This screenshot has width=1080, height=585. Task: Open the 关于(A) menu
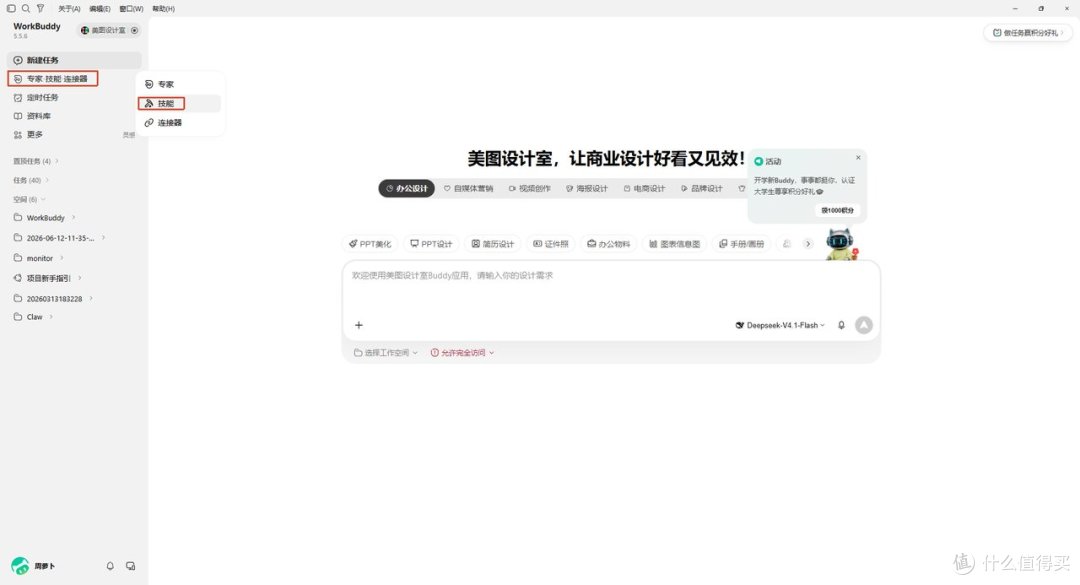coord(69,9)
